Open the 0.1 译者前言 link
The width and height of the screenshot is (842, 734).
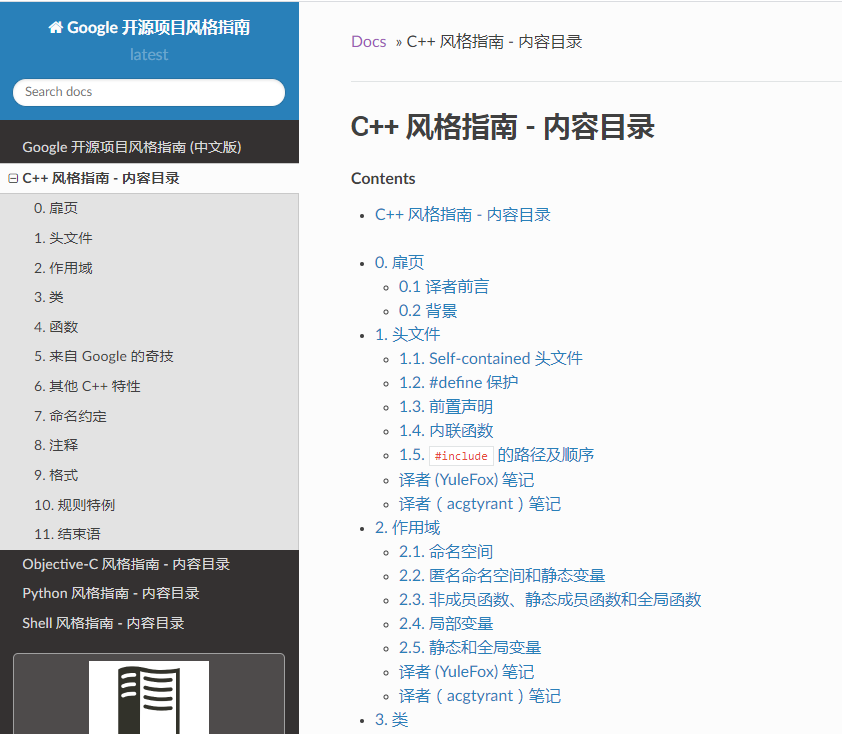tap(442, 286)
